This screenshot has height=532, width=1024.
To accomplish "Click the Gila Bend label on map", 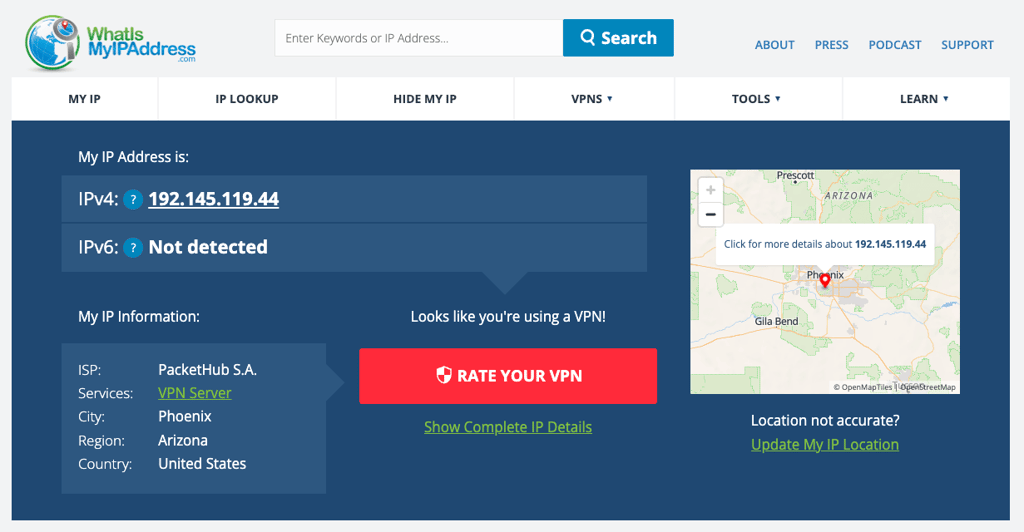I will pyautogui.click(x=776, y=321).
